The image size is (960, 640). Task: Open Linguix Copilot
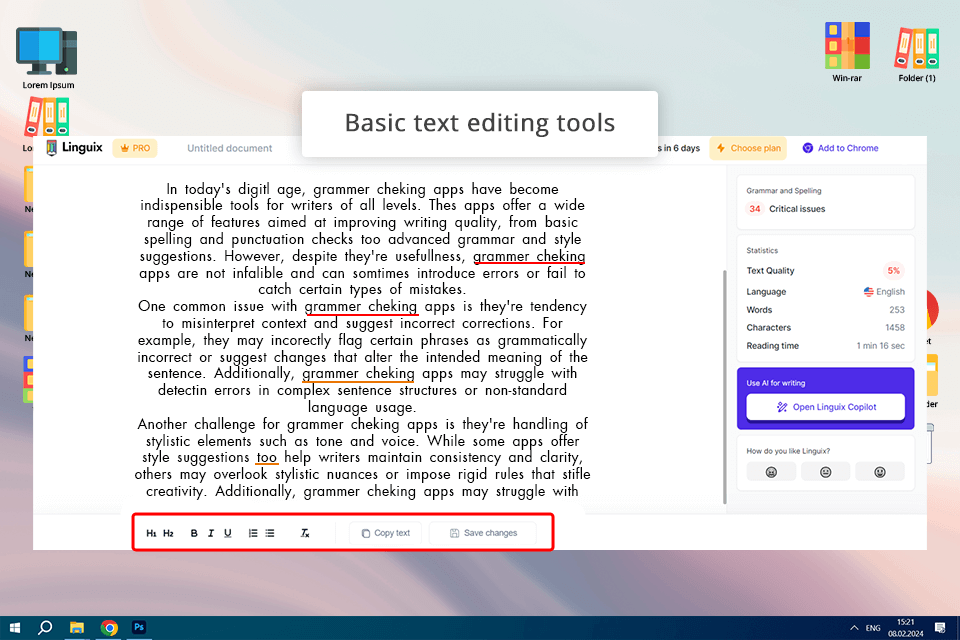click(x=825, y=407)
